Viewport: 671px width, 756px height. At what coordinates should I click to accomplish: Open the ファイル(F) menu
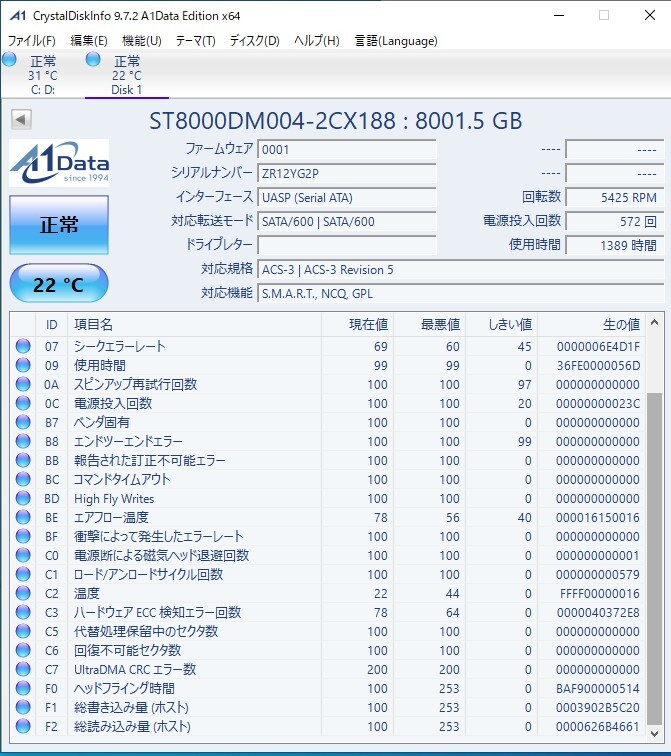point(32,40)
